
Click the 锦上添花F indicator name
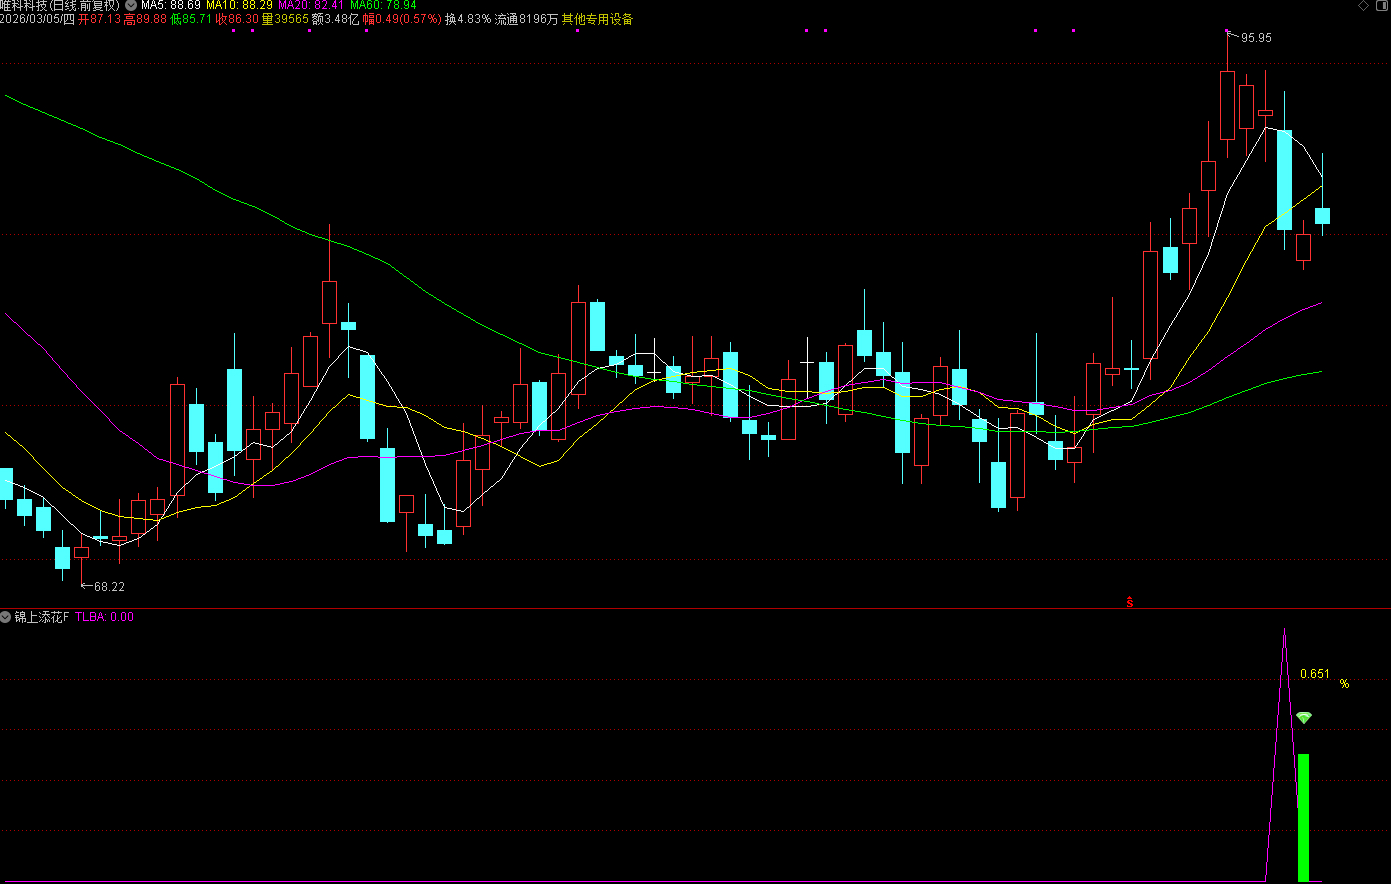point(42,618)
